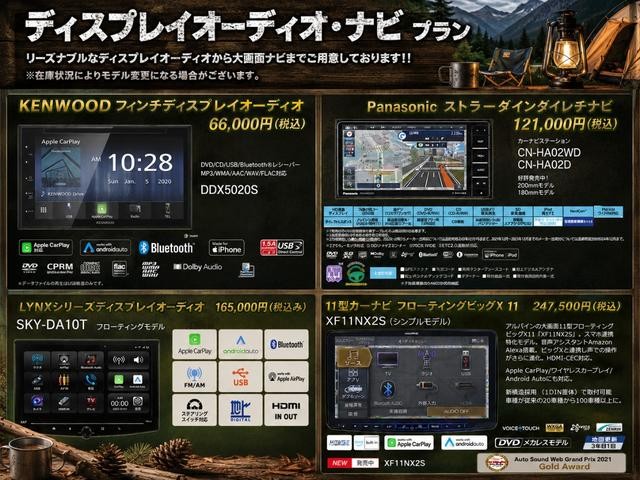Click the price 247,500円(税込)
Image resolution: width=640 pixels, height=480 pixels.
pyautogui.click(x=576, y=306)
